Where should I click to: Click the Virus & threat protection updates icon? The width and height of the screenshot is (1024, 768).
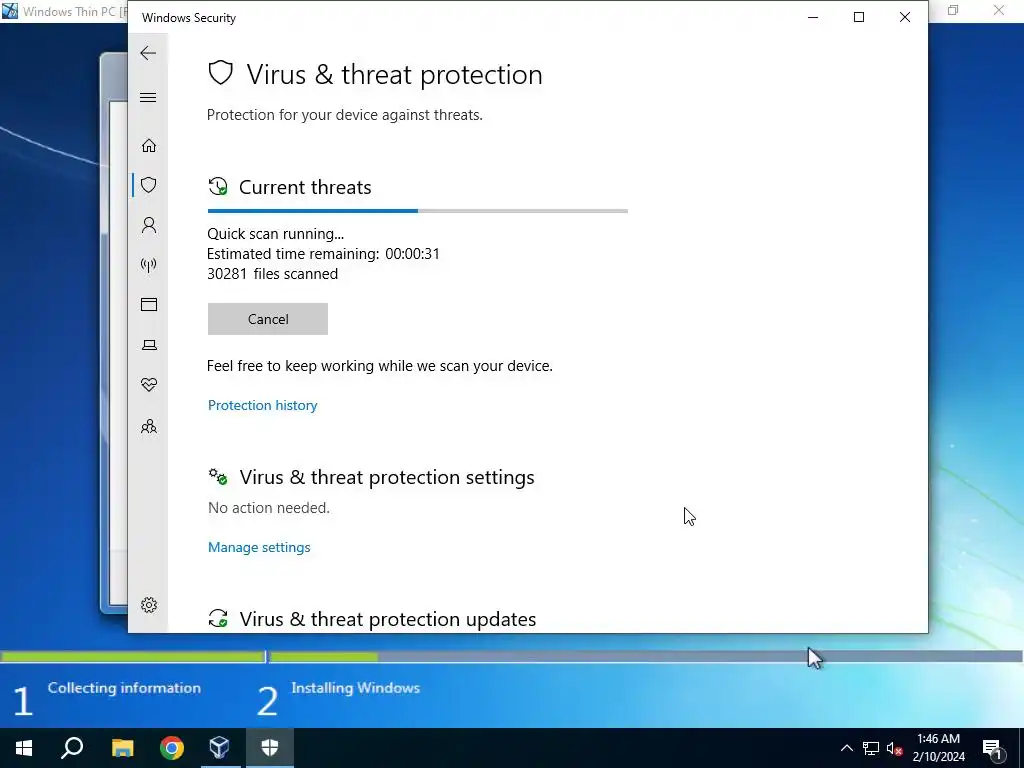(218, 618)
